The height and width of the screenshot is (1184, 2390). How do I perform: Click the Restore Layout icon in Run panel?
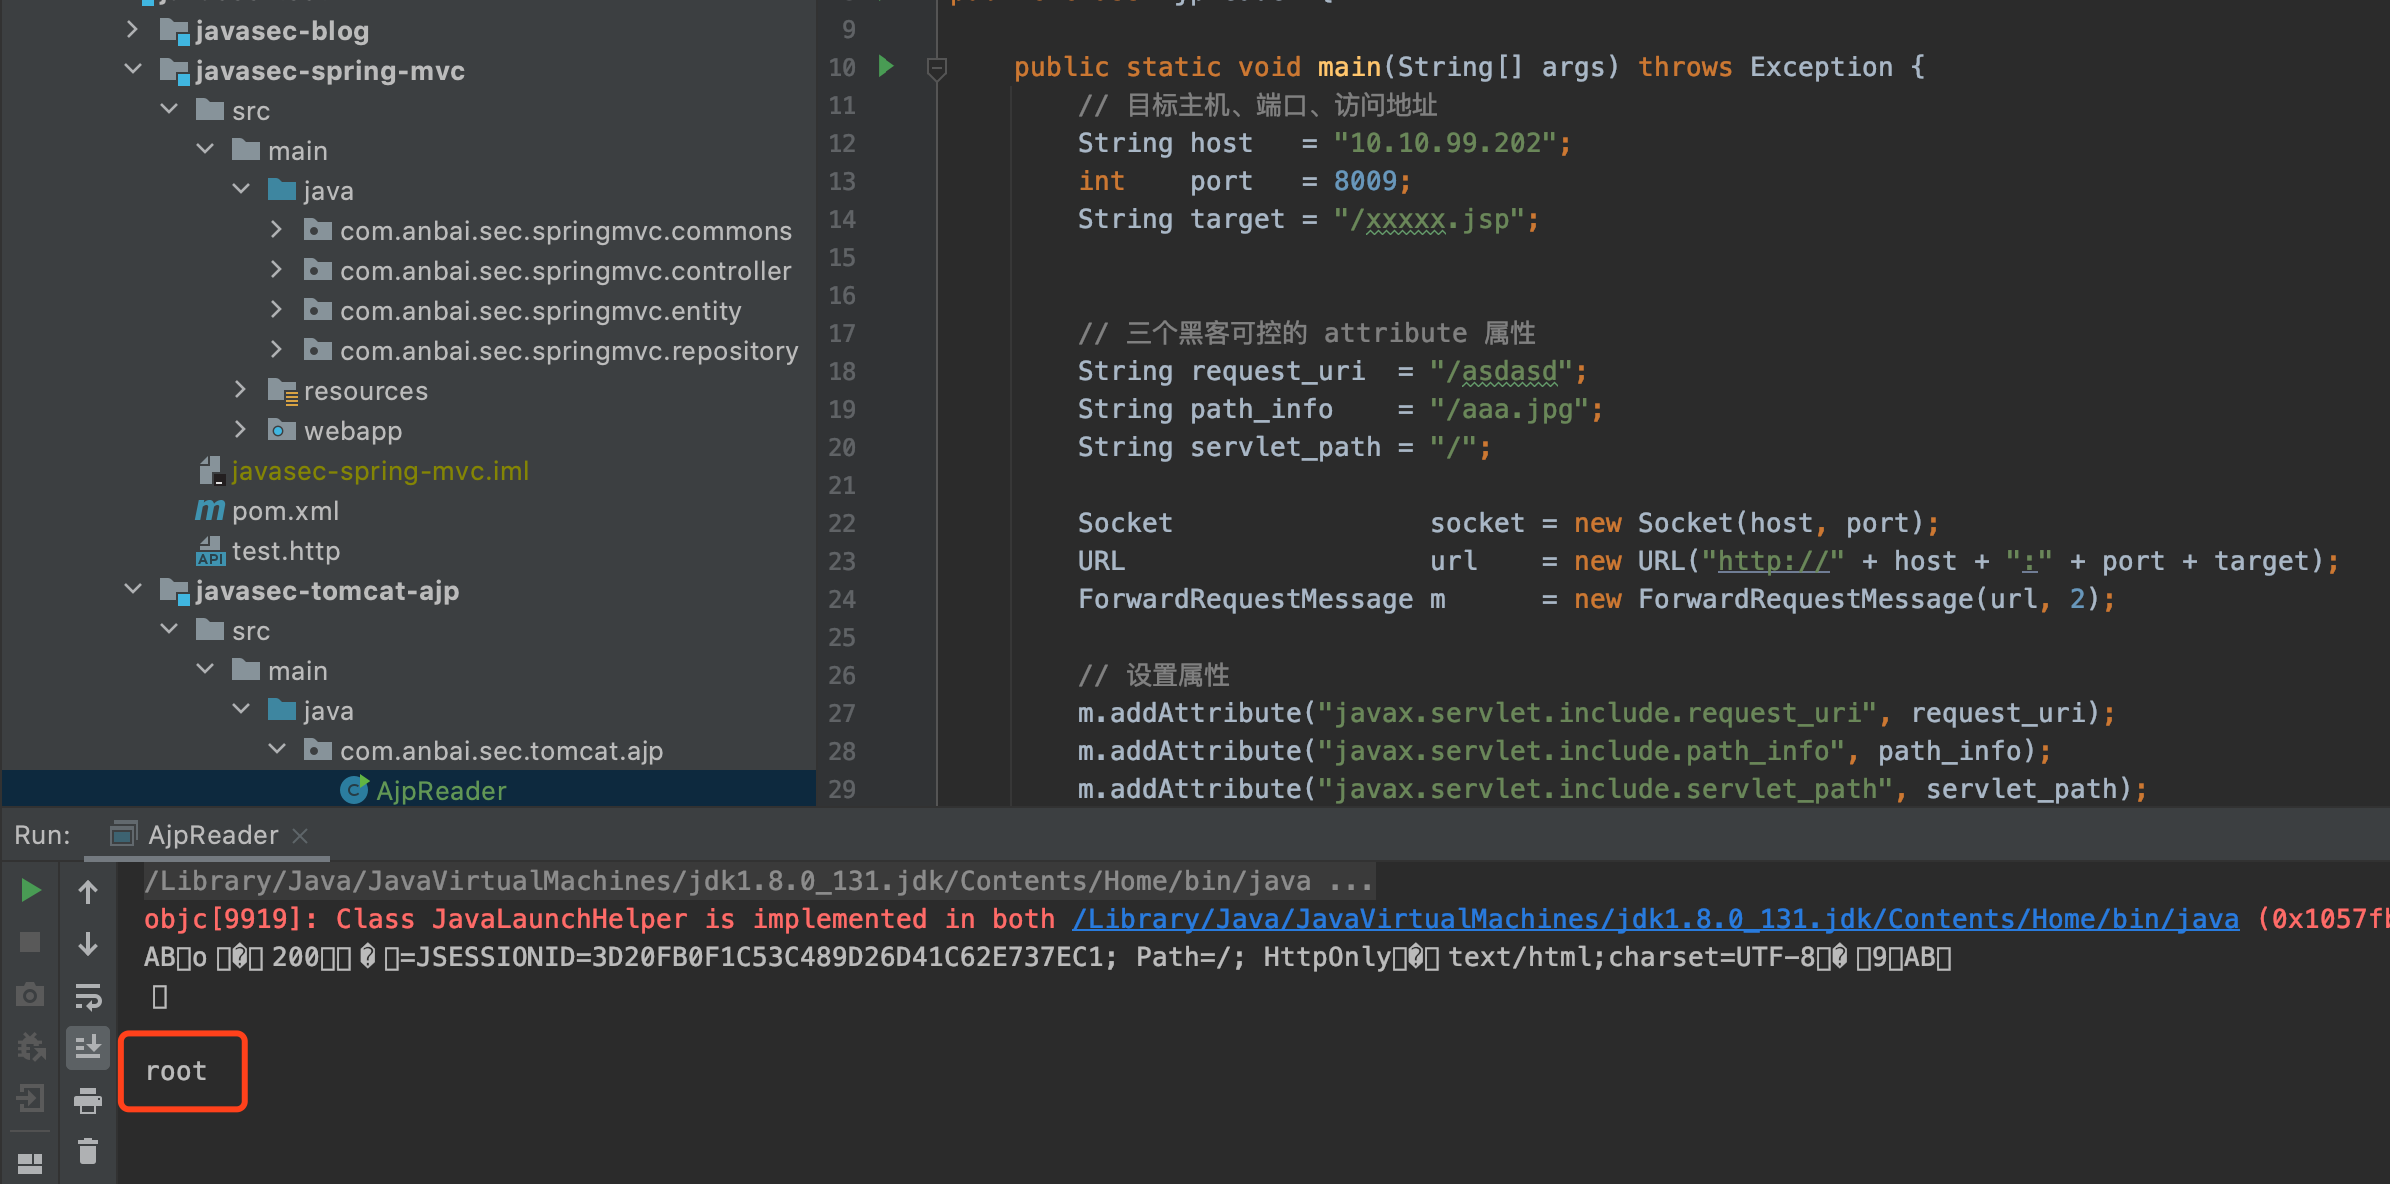pyautogui.click(x=30, y=1163)
